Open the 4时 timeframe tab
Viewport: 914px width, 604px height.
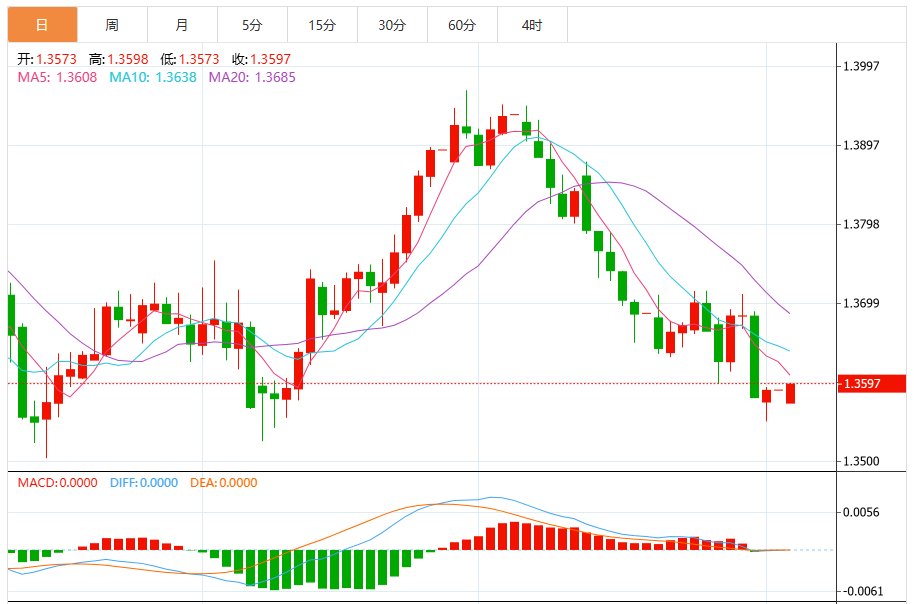[x=532, y=25]
